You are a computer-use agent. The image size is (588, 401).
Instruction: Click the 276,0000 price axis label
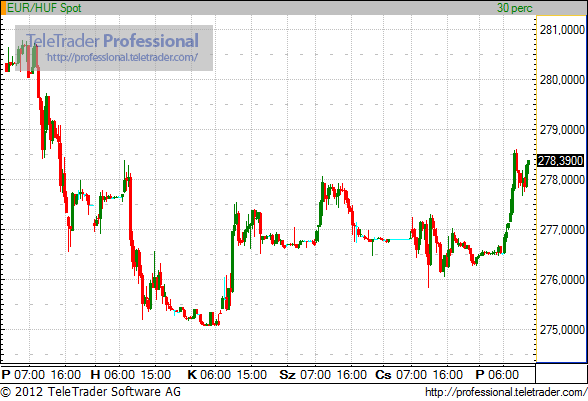click(x=562, y=280)
